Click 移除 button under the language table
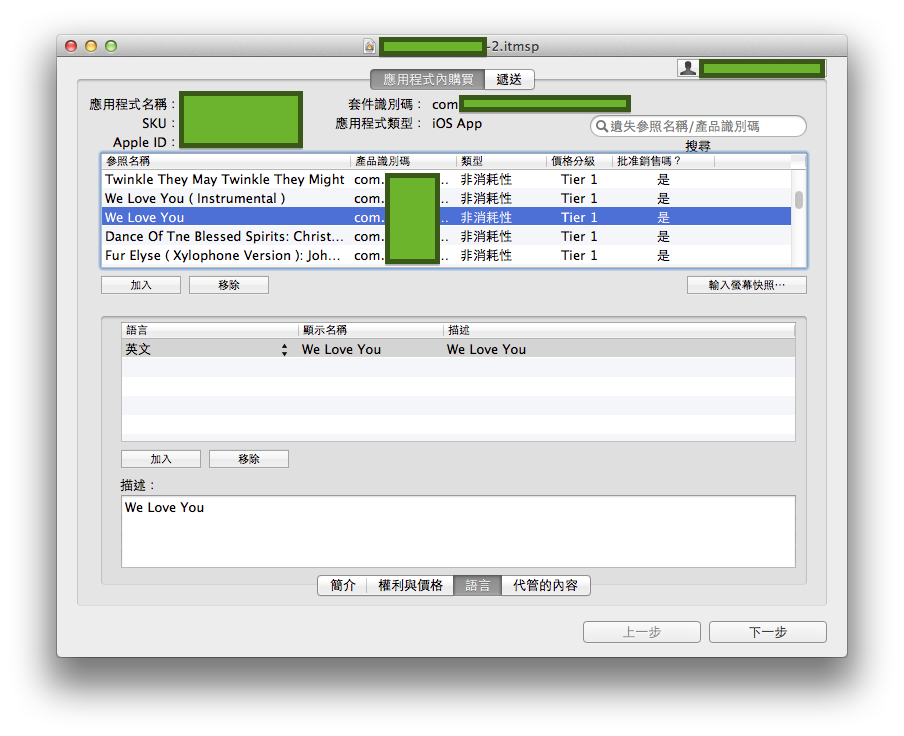Viewport: 904px width, 736px height. 249,459
